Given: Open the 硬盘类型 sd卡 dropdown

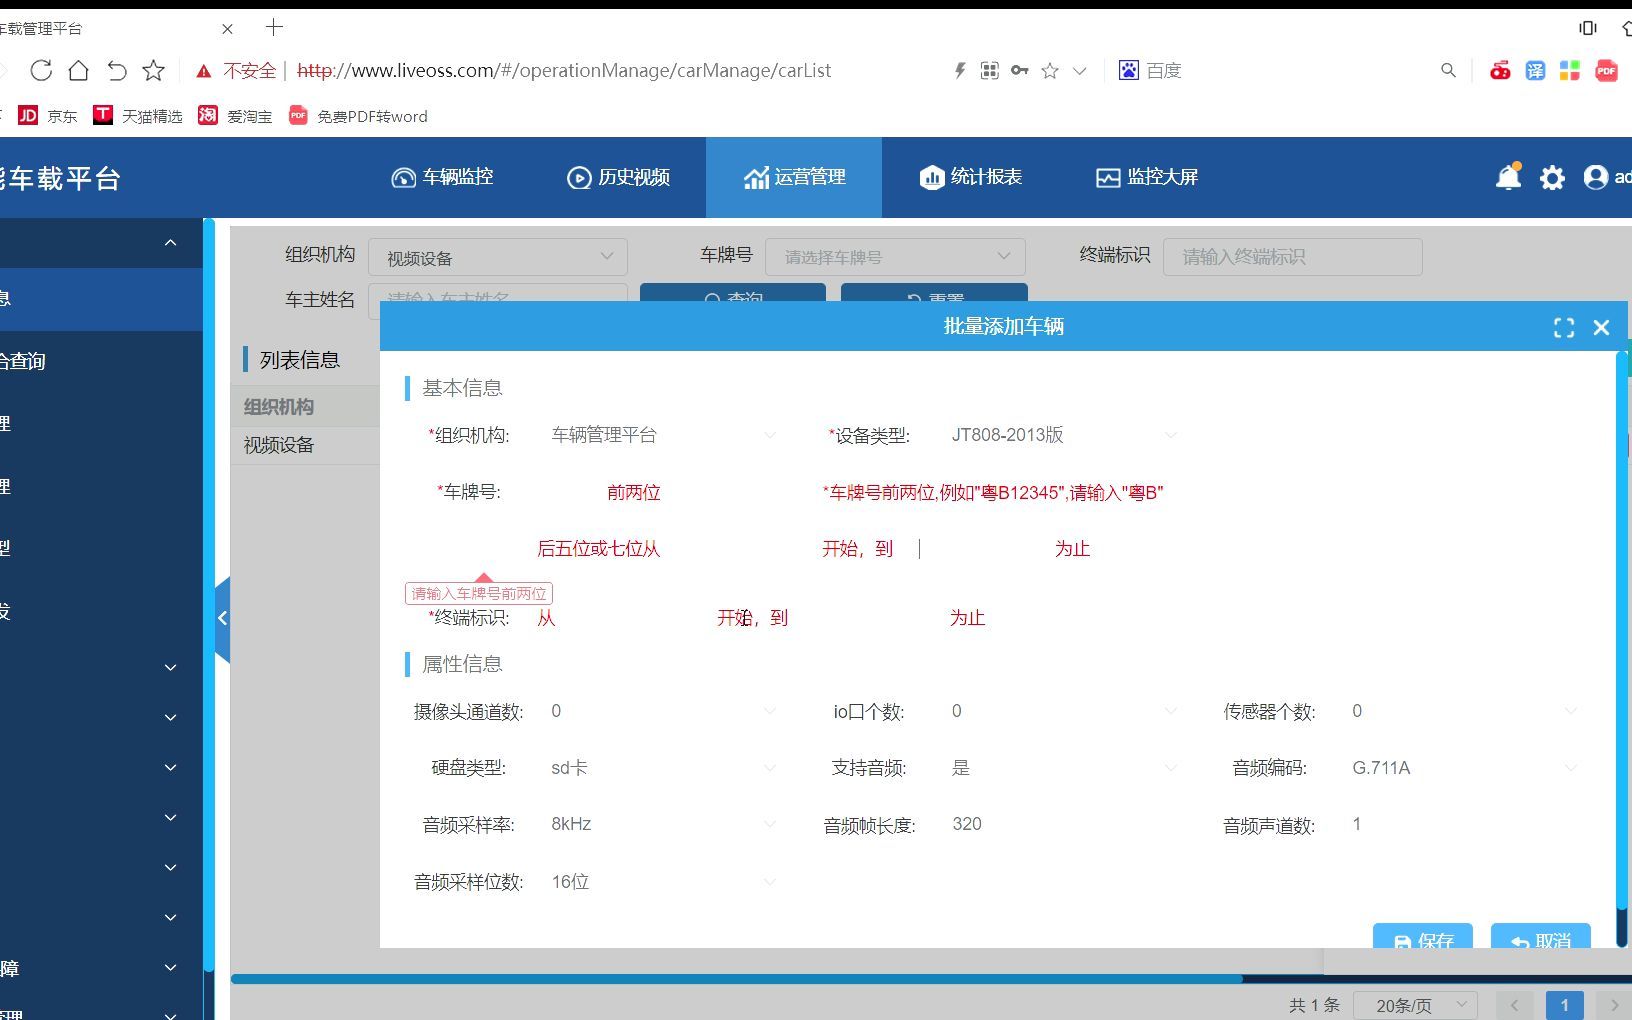Looking at the screenshot, I should (662, 768).
